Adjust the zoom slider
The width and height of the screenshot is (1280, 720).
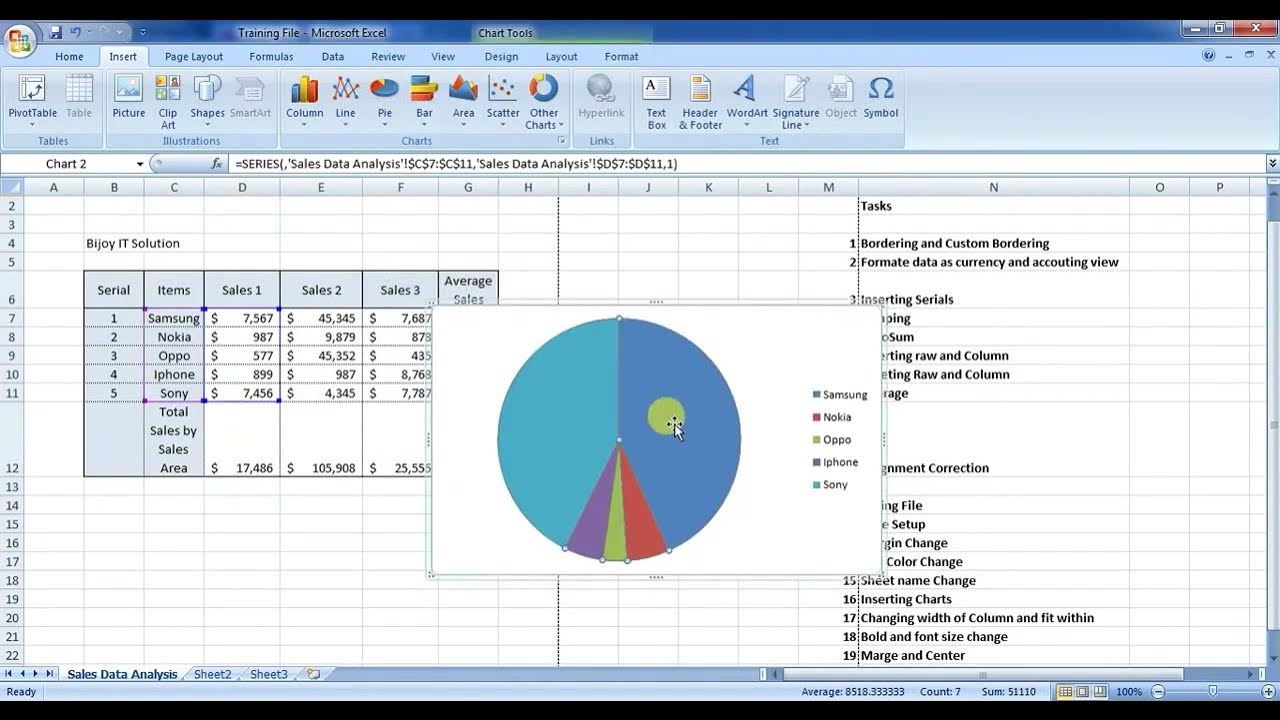[x=1212, y=692]
